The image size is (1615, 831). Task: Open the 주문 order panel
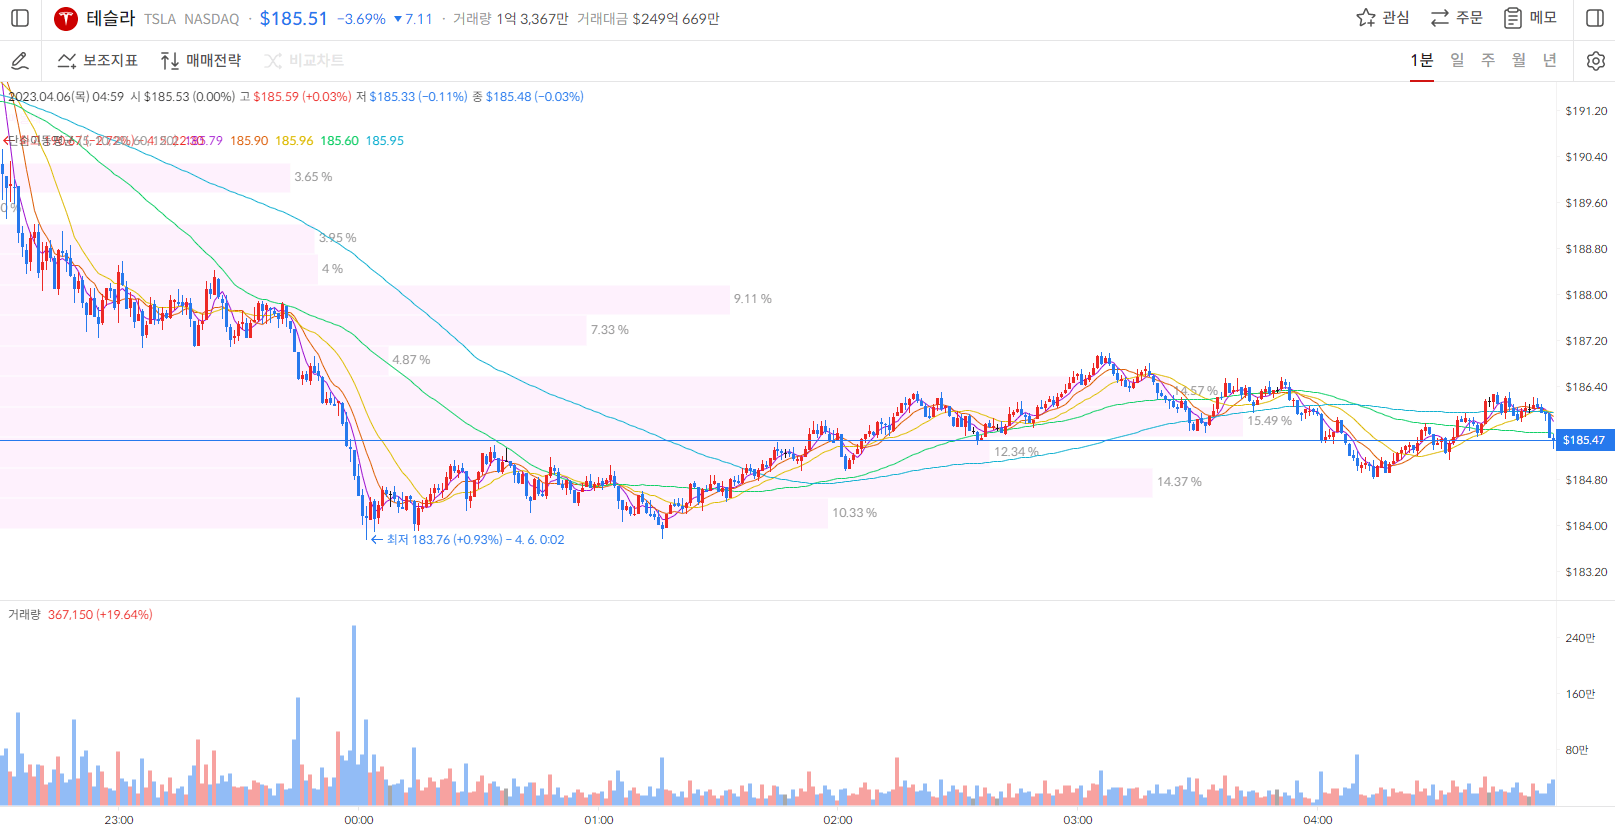coord(1456,18)
